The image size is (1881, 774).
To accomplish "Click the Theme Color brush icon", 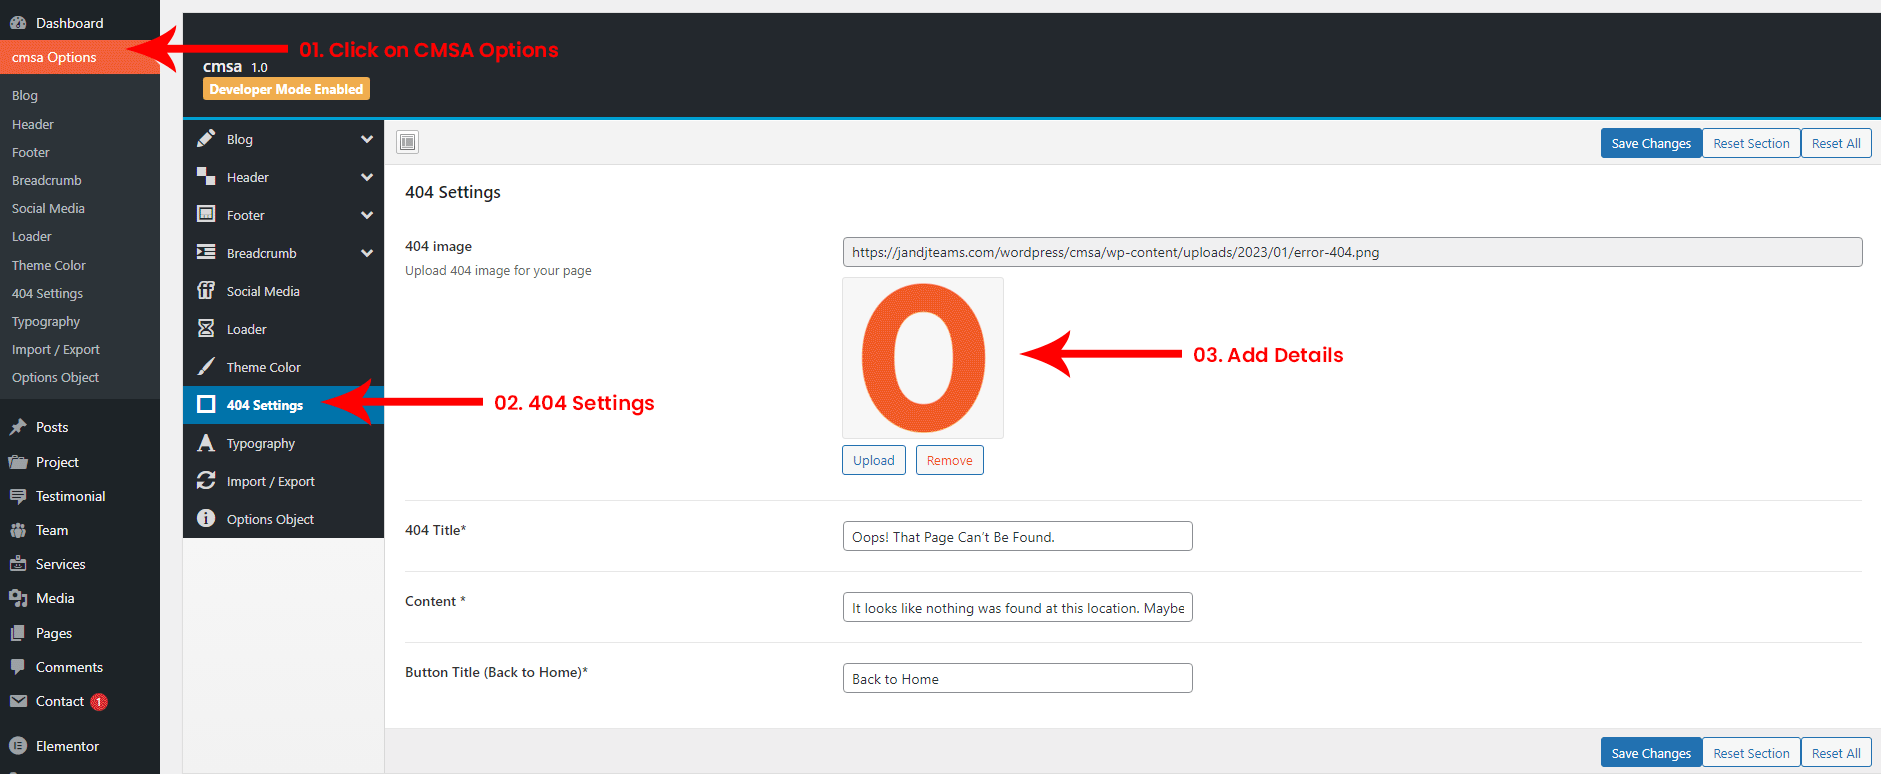I will (x=206, y=367).
